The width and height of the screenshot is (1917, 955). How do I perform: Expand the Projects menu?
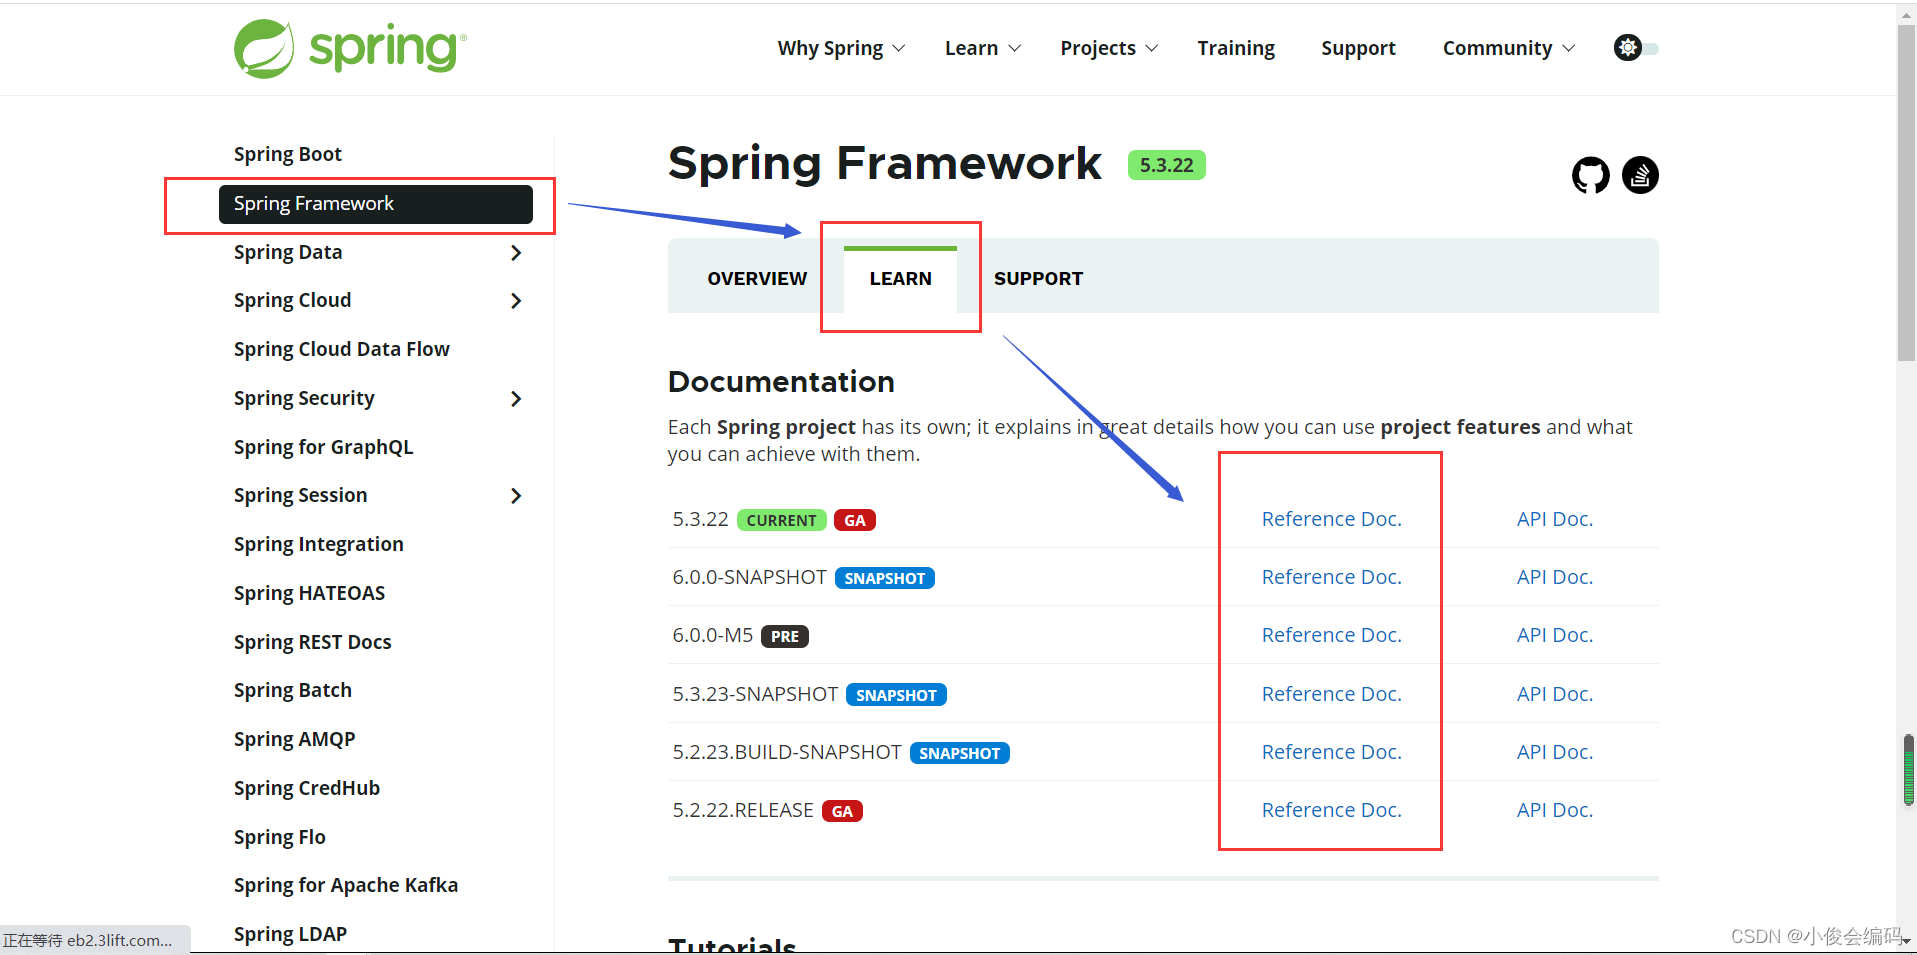click(x=1109, y=48)
